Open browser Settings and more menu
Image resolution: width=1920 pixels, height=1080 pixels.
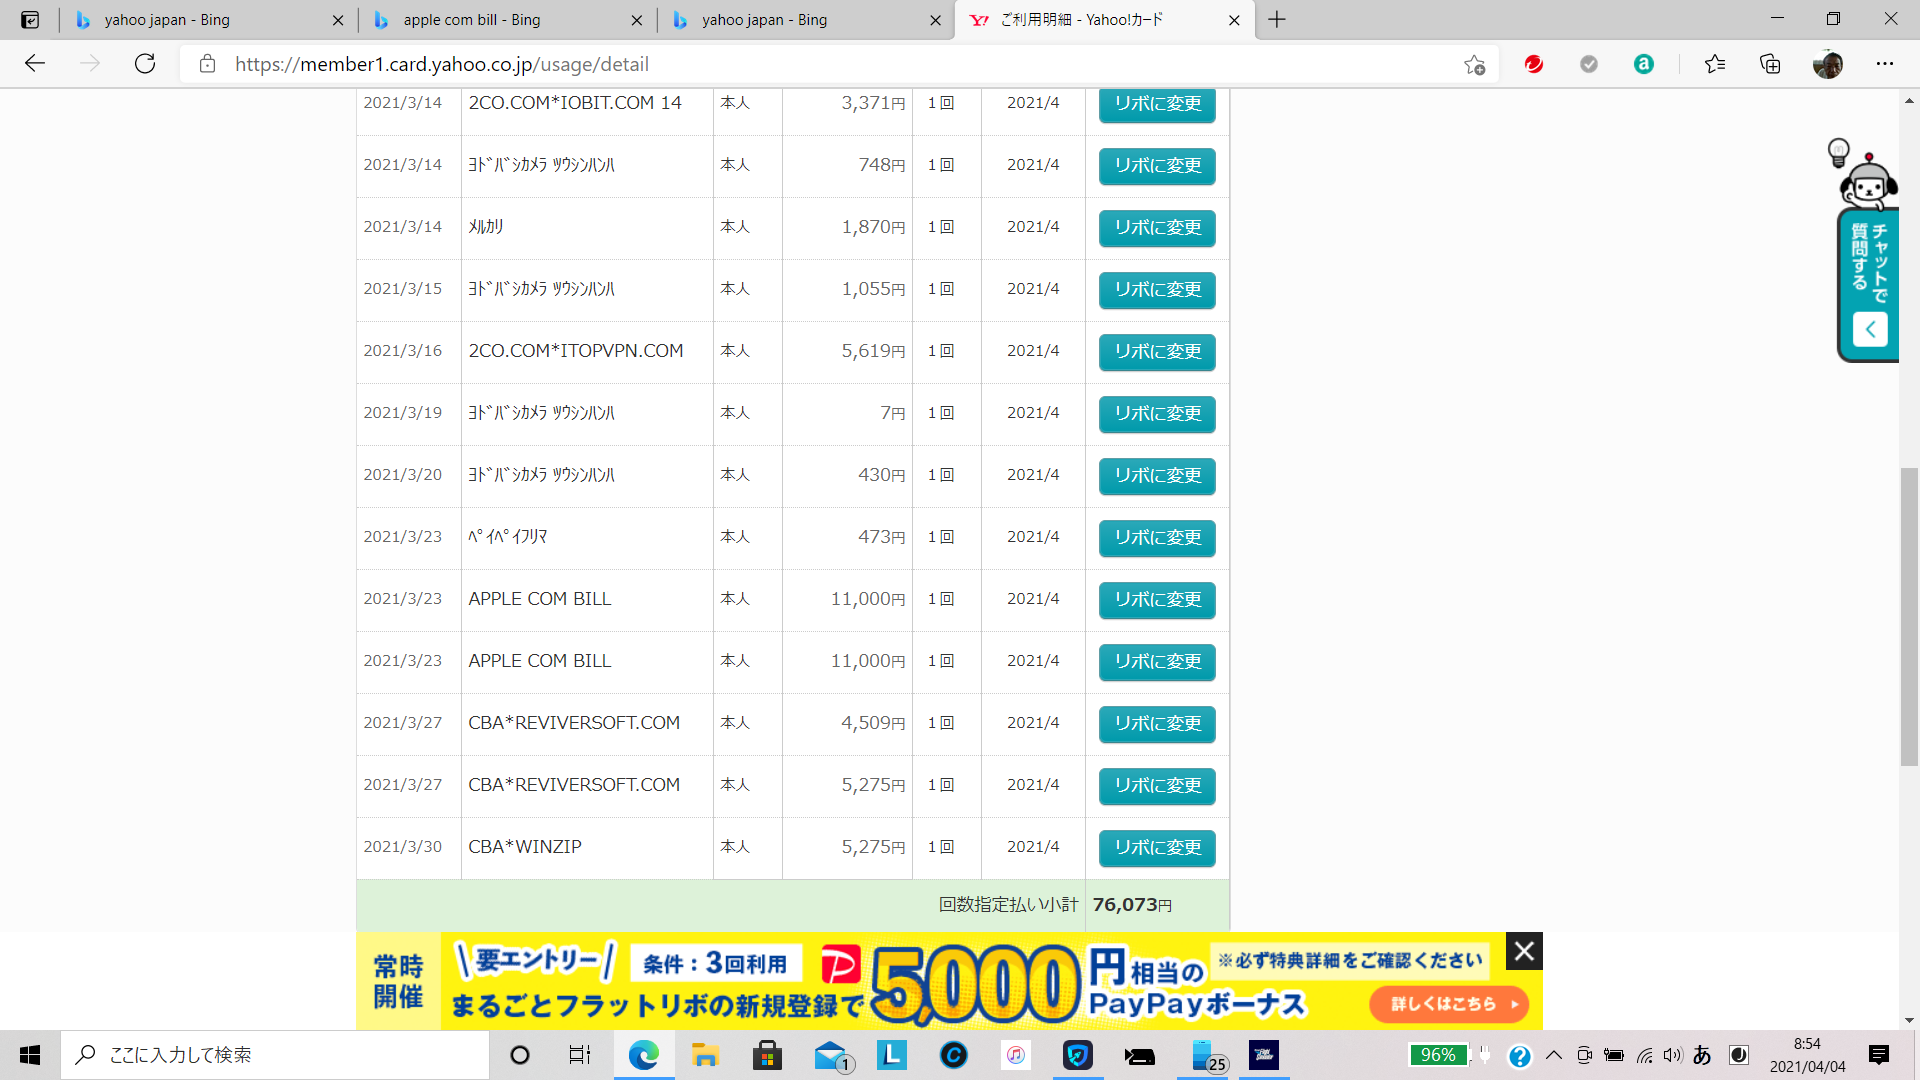click(x=1885, y=64)
